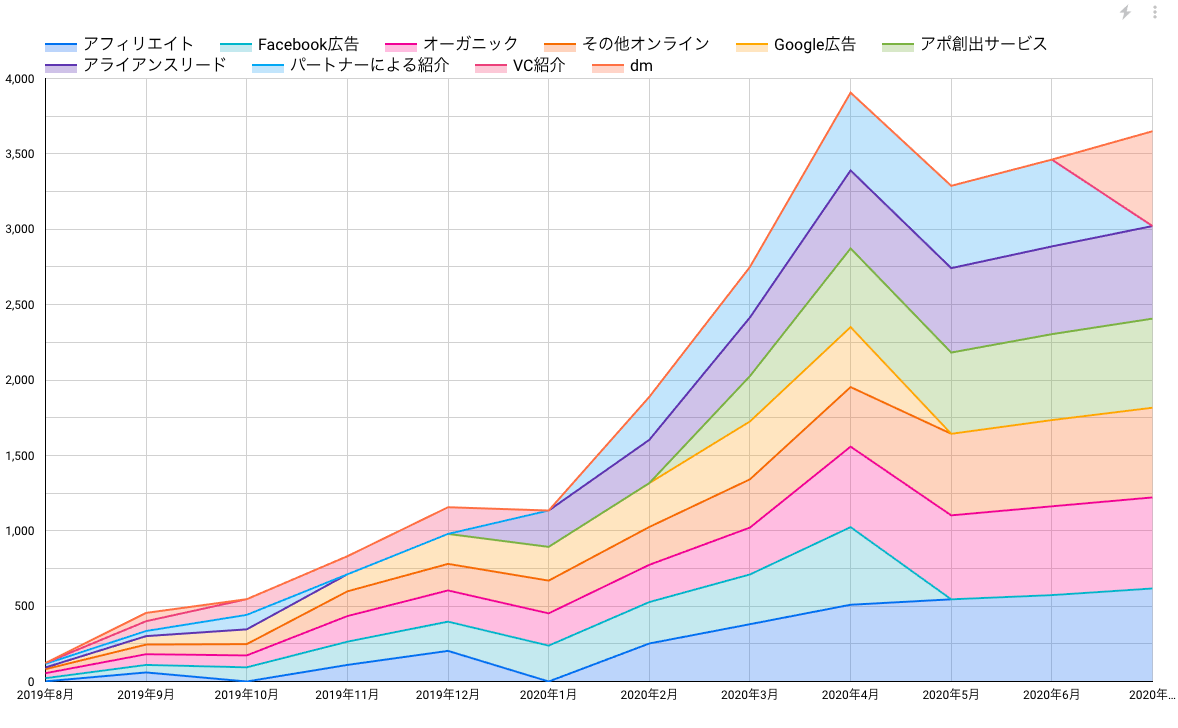Image resolution: width=1178 pixels, height=728 pixels.
Task: Click the 2019年8月 axis label
Action: click(45, 695)
